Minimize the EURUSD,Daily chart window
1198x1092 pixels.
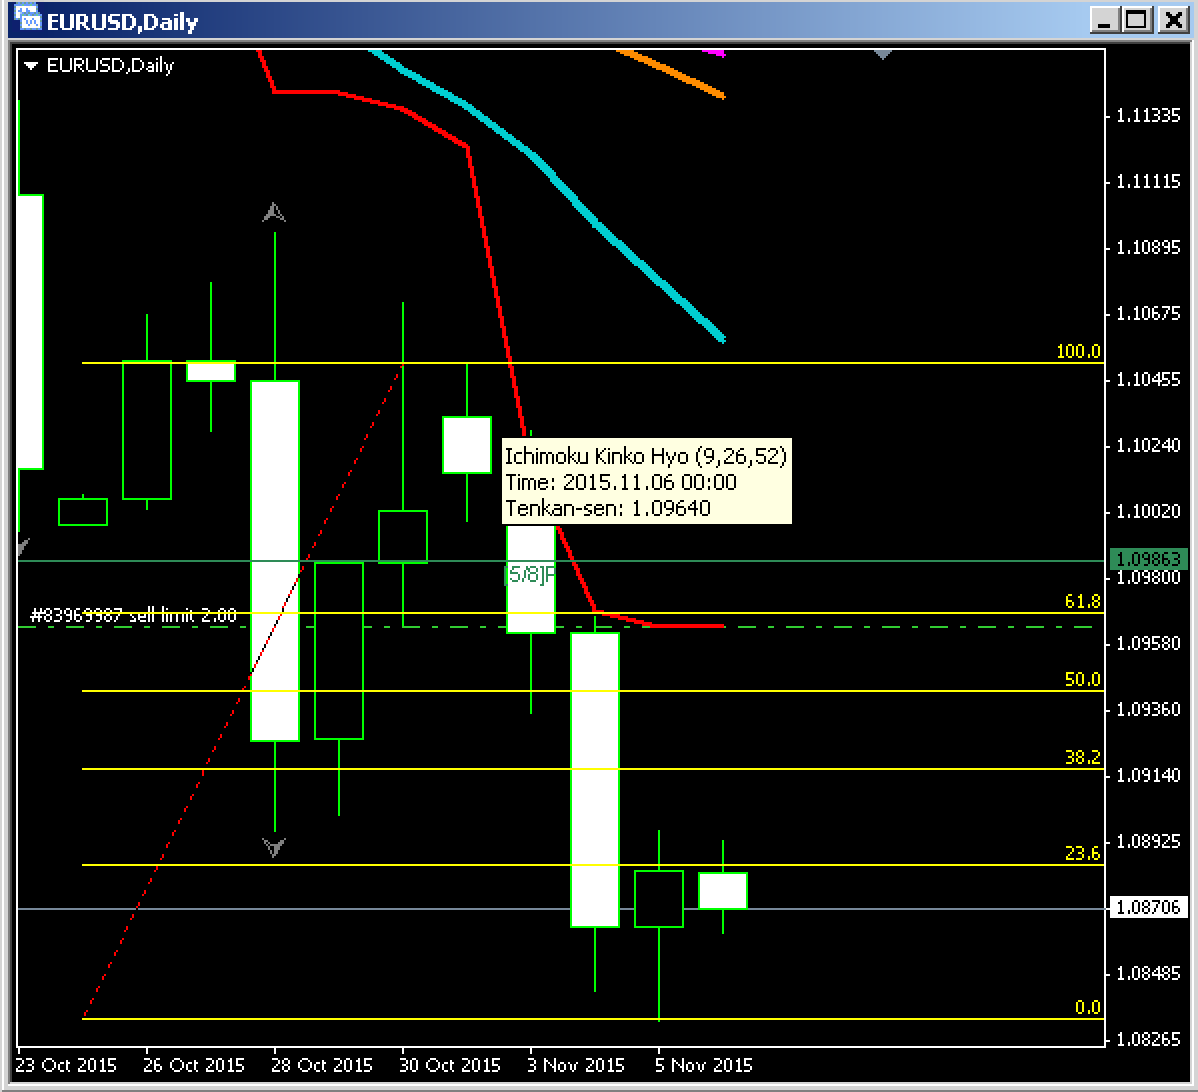click(1104, 20)
